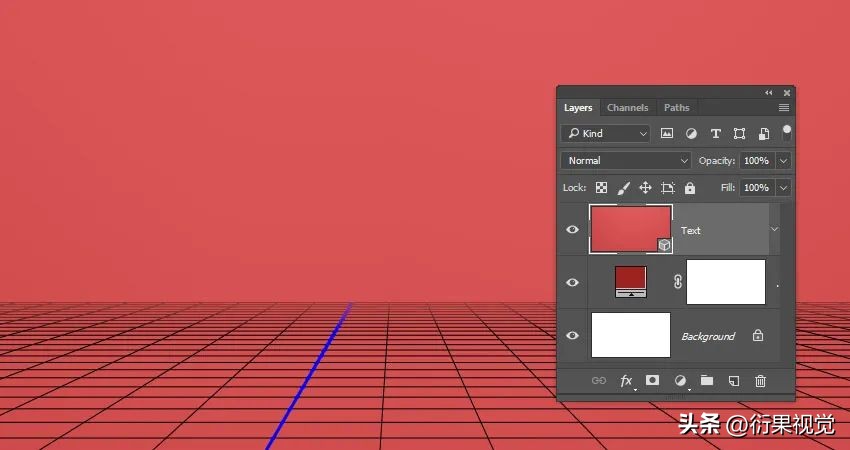Click the Fill label
This screenshot has height=450, width=850.
(727, 188)
